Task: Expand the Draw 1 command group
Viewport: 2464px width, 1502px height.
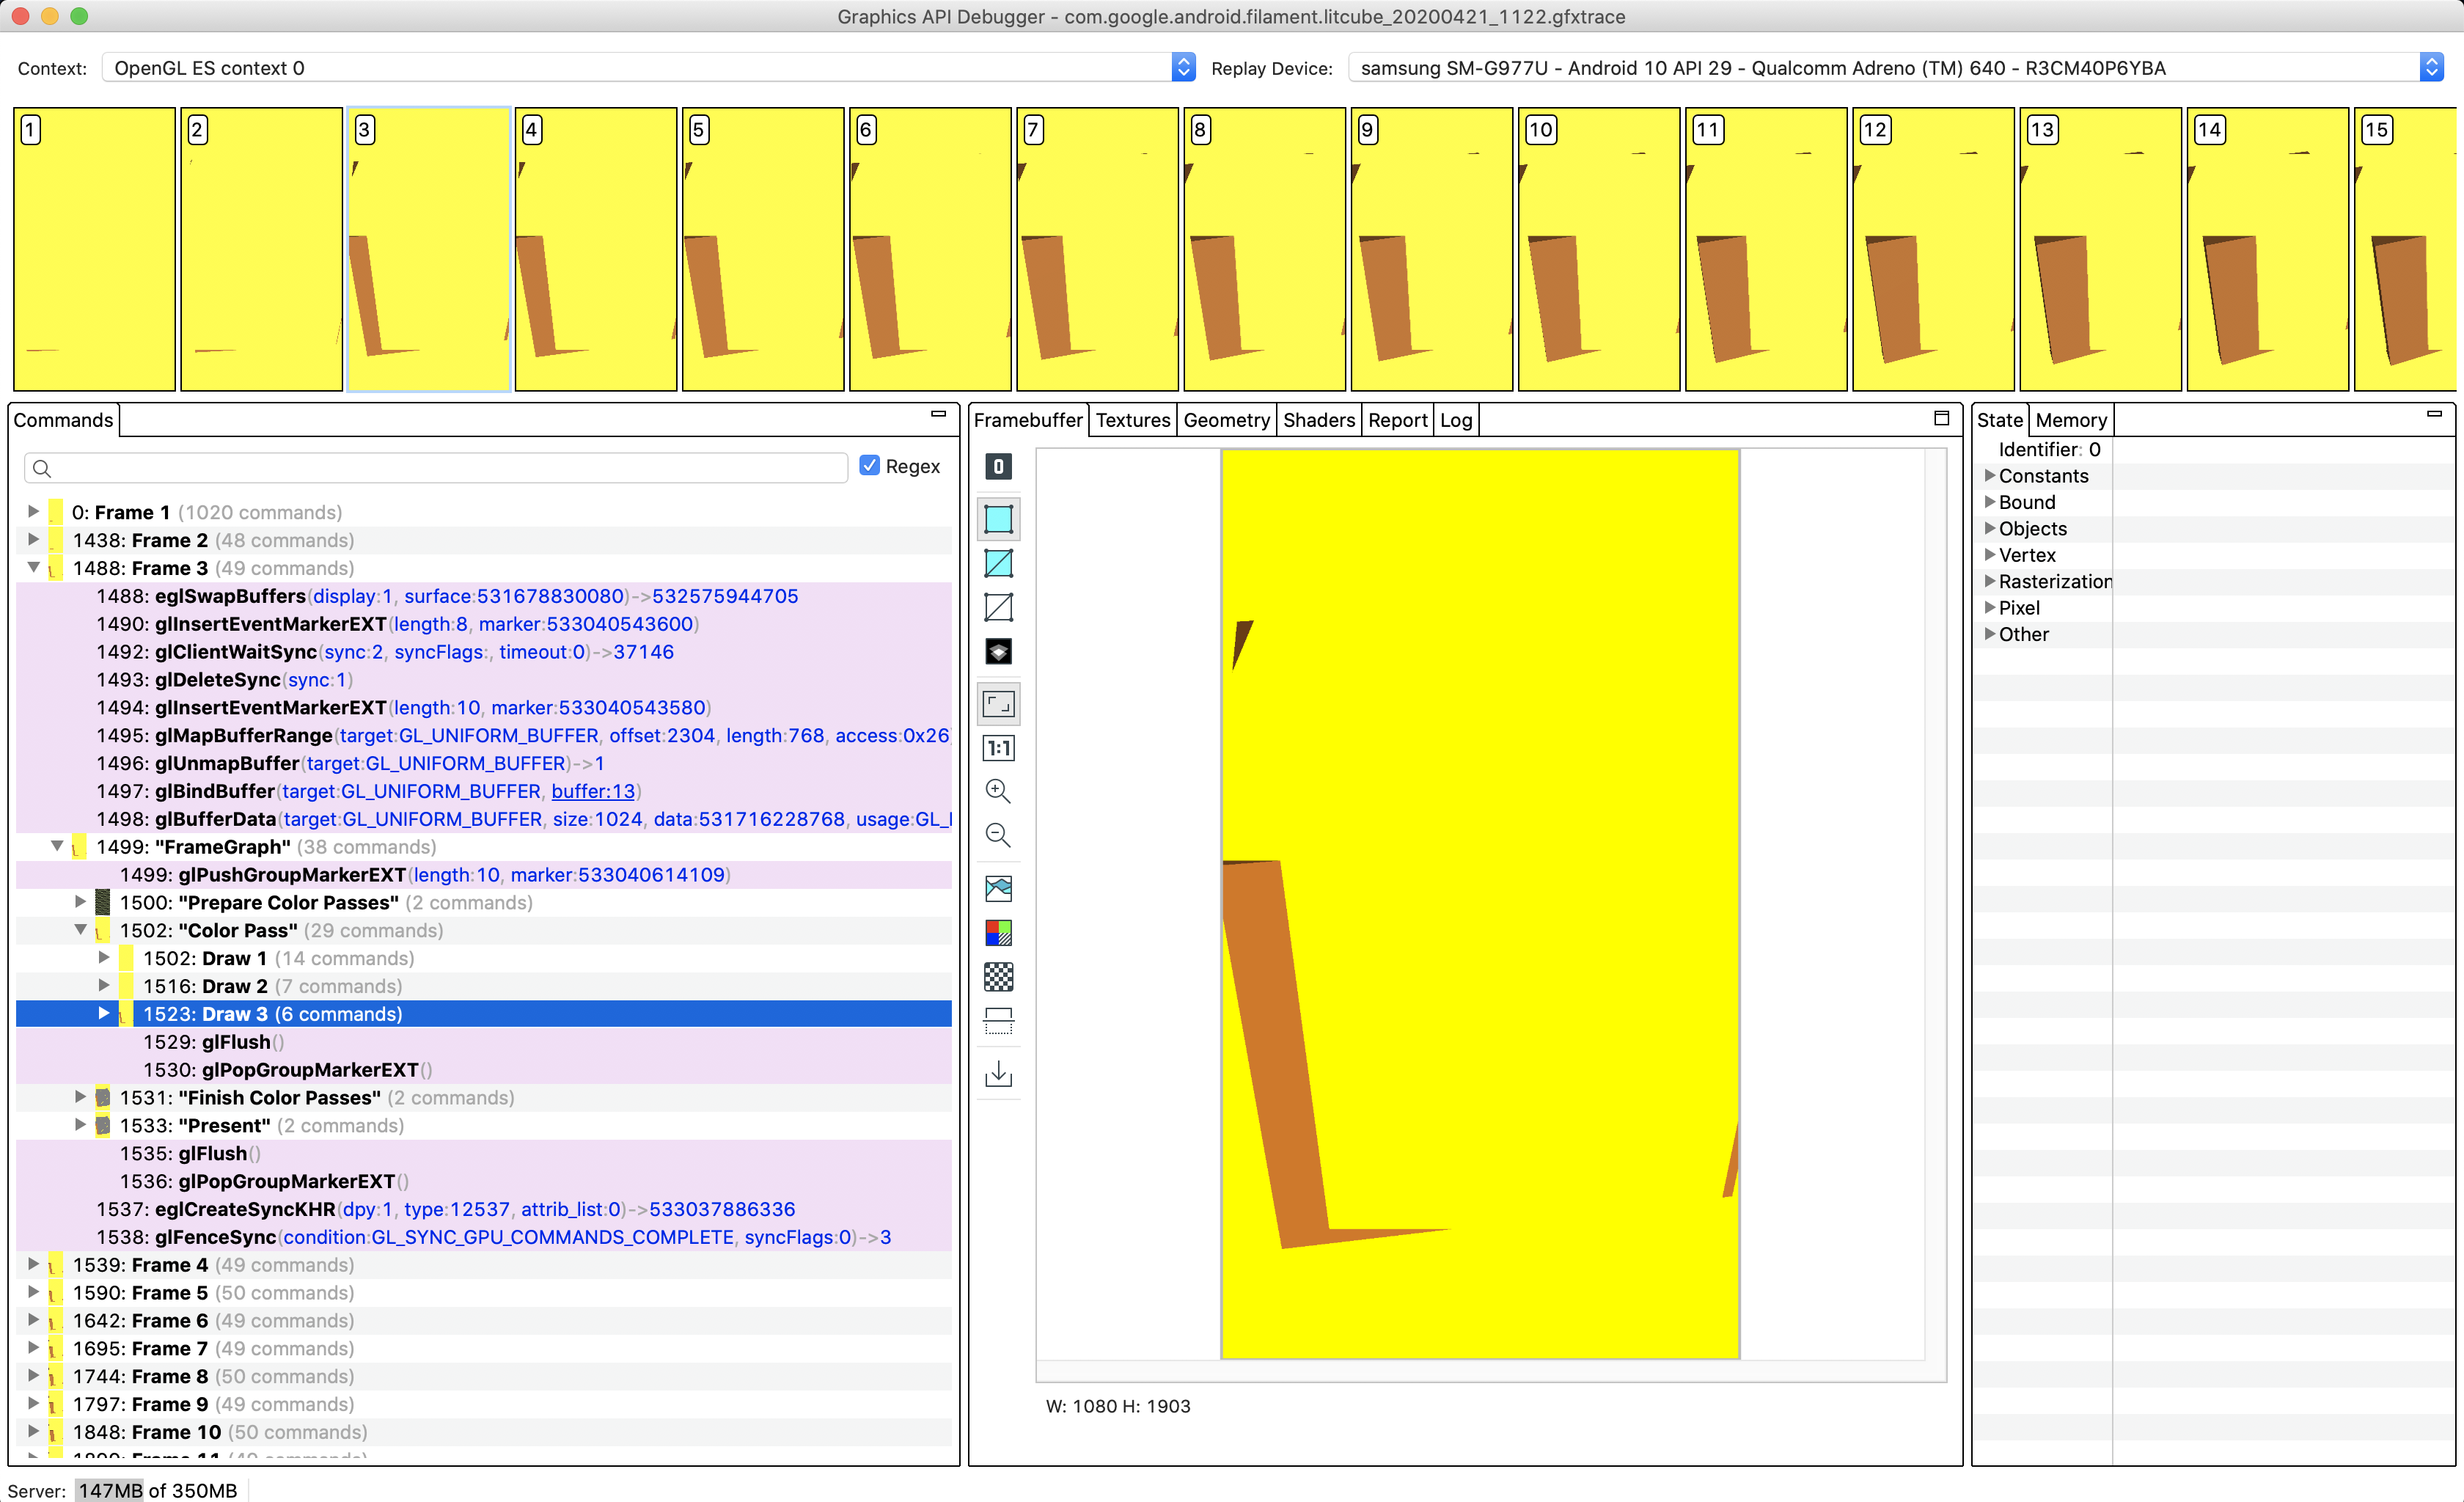Action: click(105, 957)
